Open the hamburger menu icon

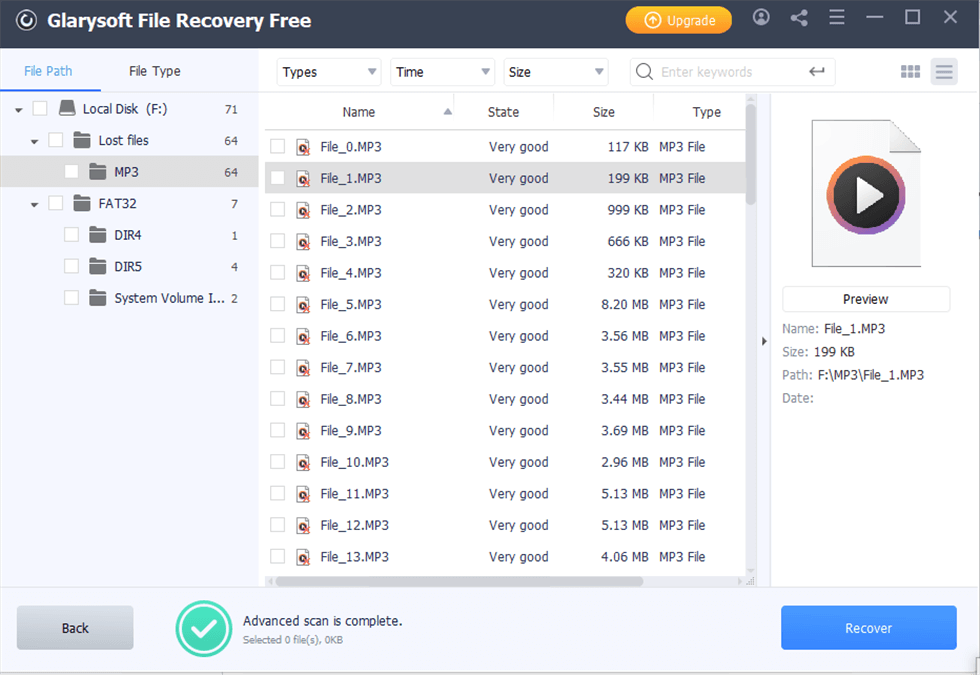tap(837, 18)
